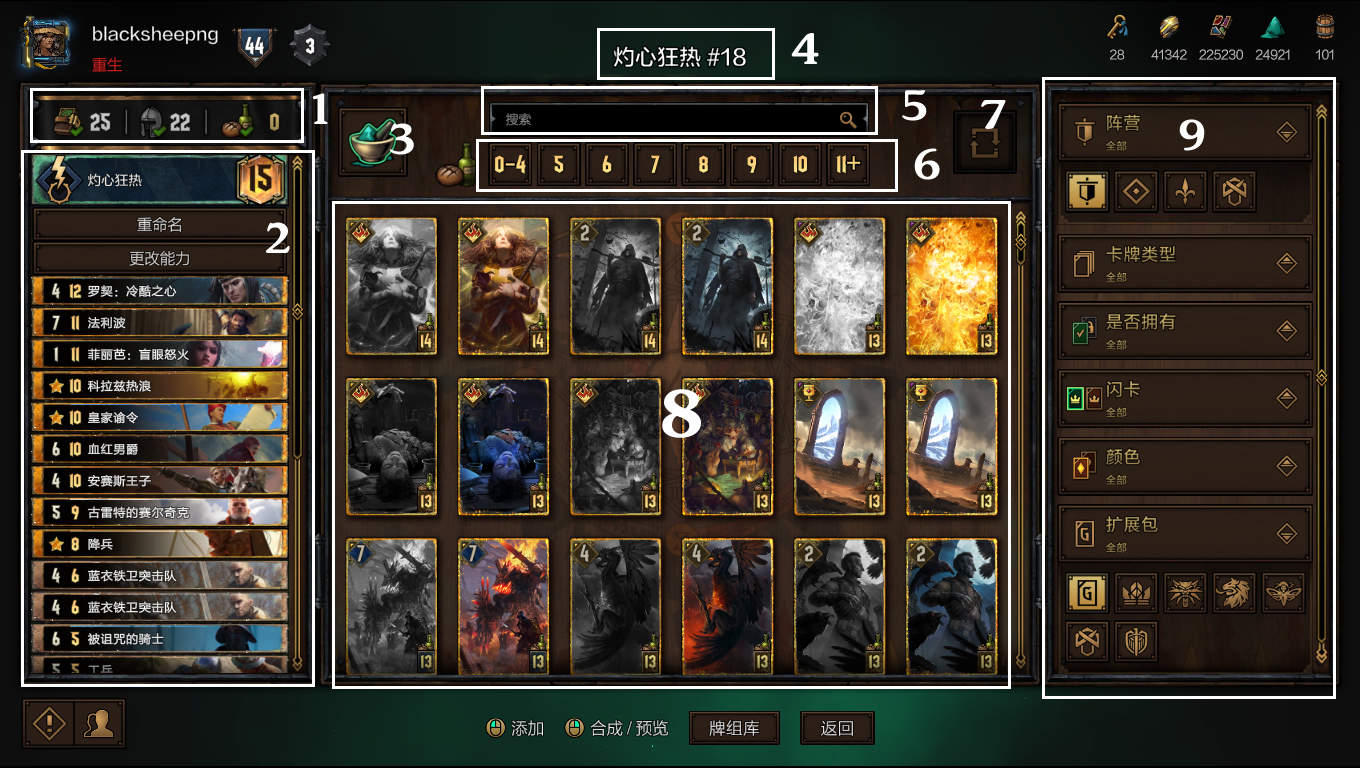Select the base set G expansion icon
The height and width of the screenshot is (768, 1360).
point(1088,593)
